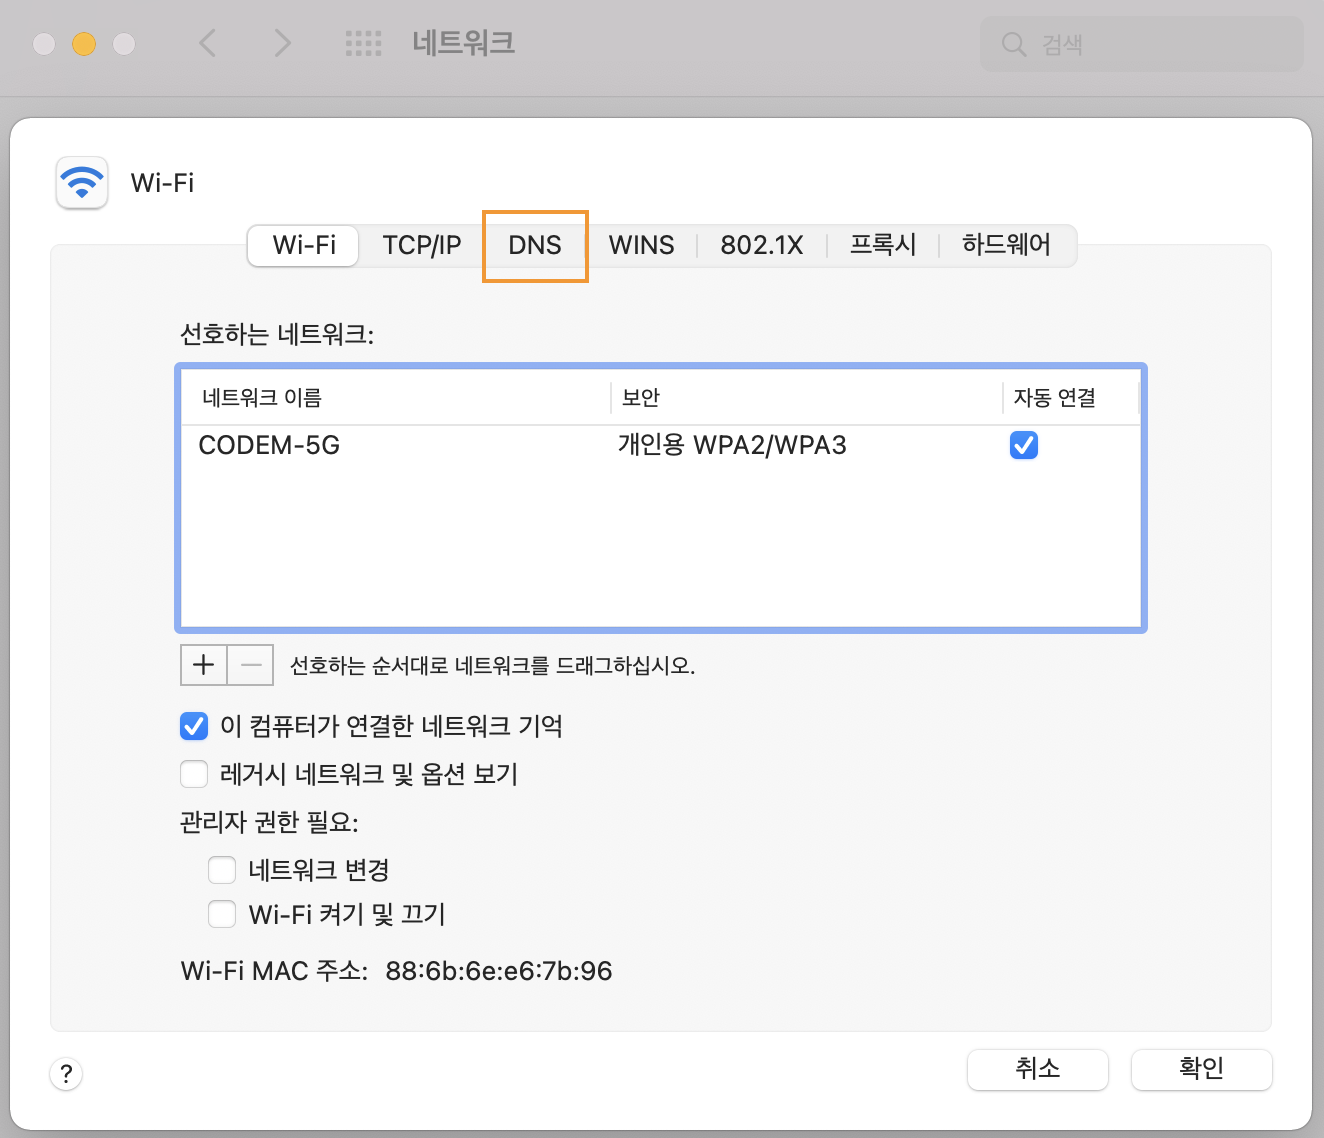Open the show-all grid icon
1324x1138 pixels.
pyautogui.click(x=363, y=43)
